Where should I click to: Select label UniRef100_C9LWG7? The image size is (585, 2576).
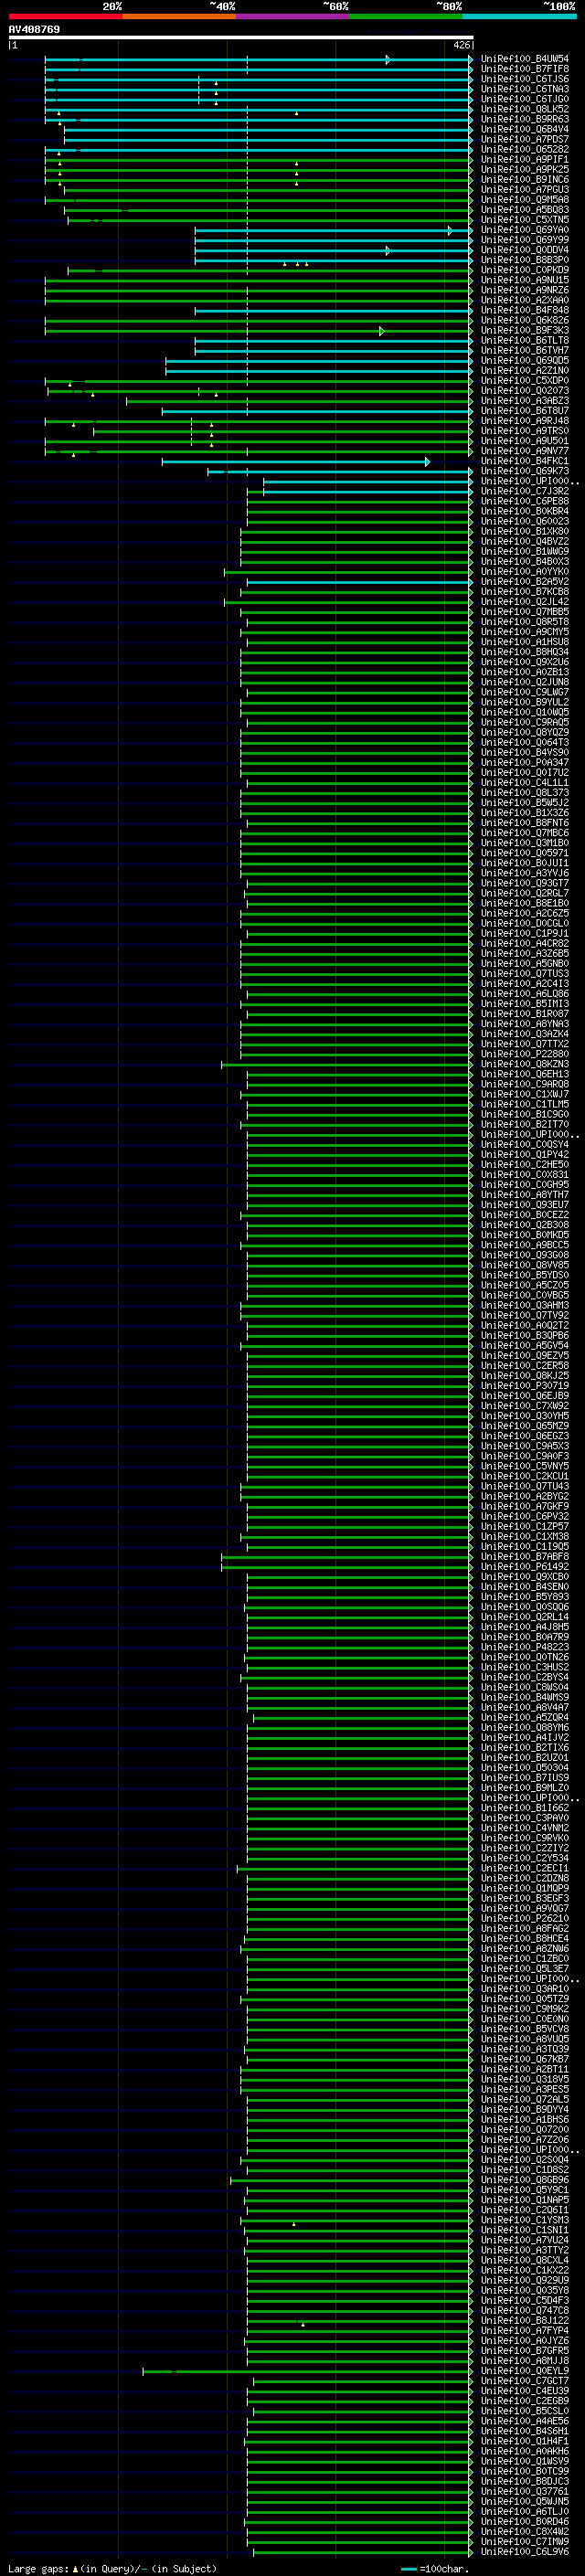click(x=524, y=692)
